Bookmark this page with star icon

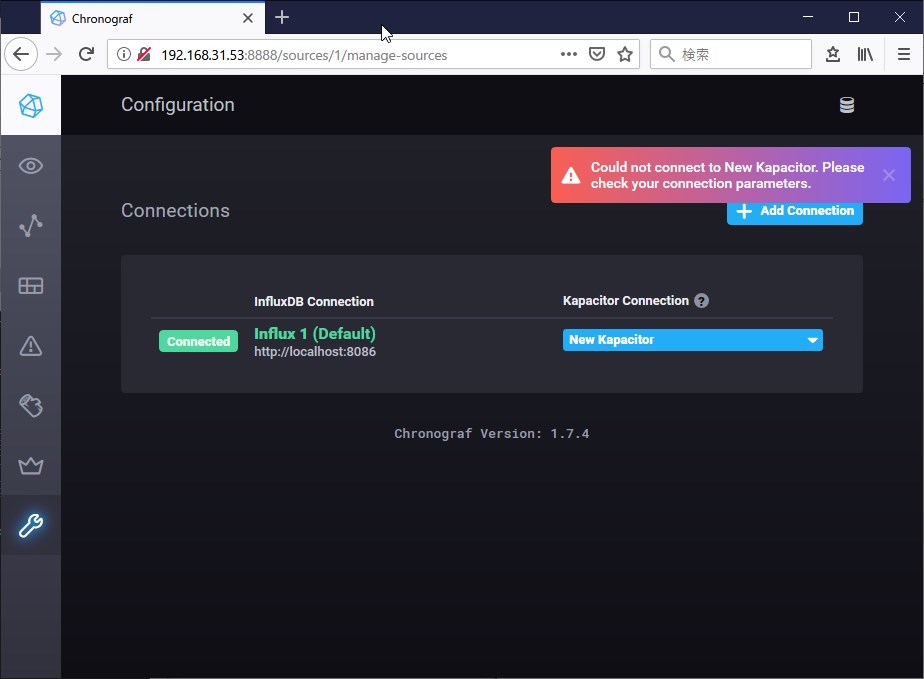[625, 54]
